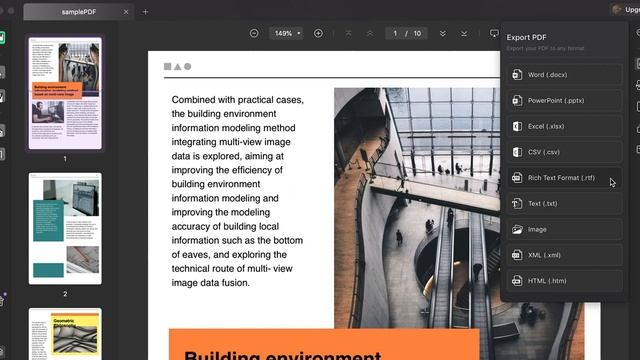Viewport: 640px width, 360px height.
Task: Go to the previous page arrow icon
Action: pyautogui.click(x=370, y=33)
